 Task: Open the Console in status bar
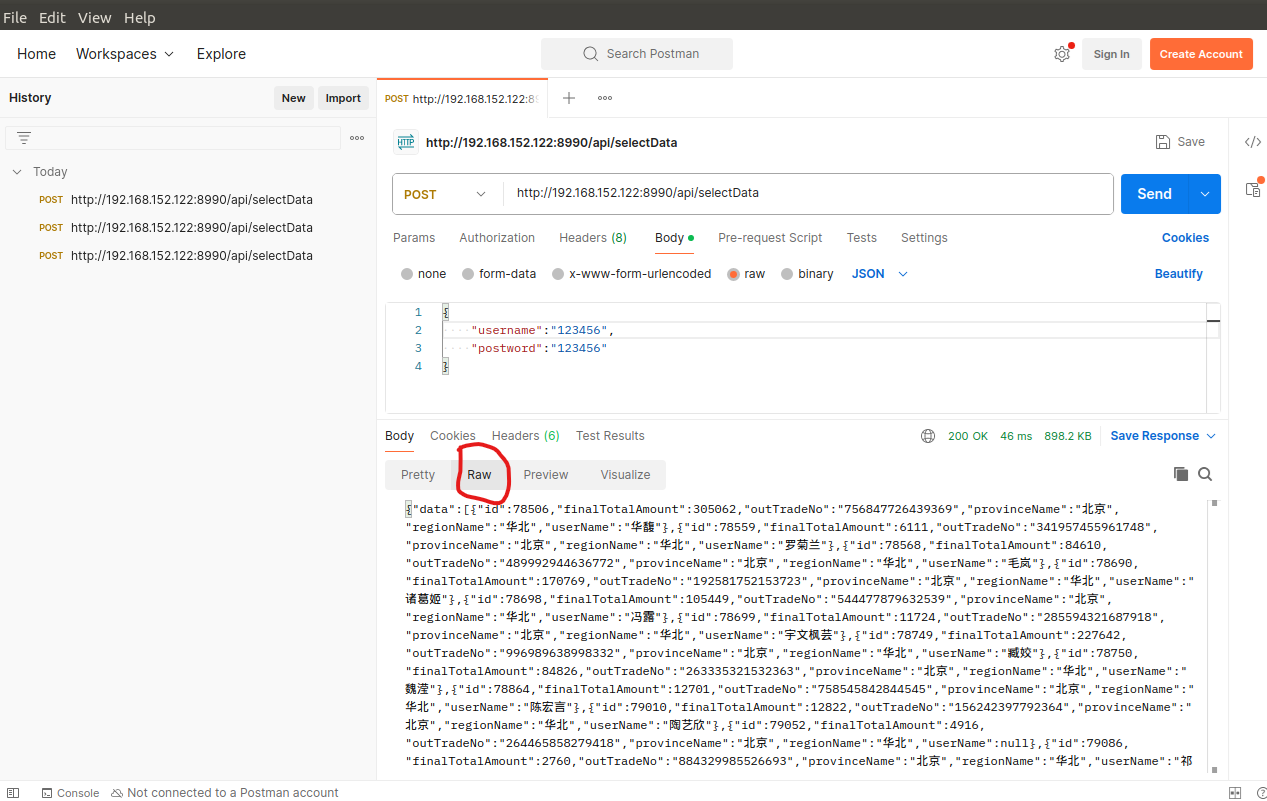click(x=70, y=793)
